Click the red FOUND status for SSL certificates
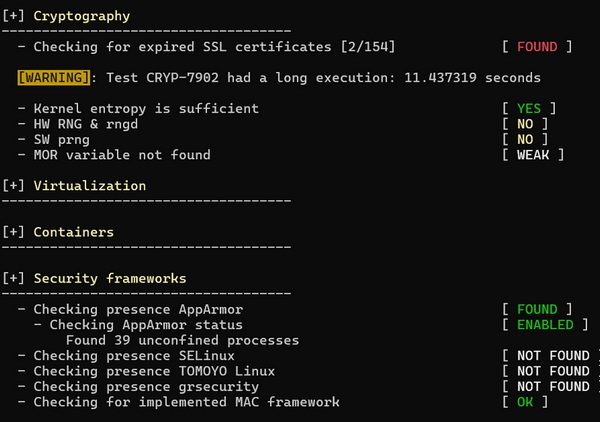The image size is (600, 422). point(537,47)
